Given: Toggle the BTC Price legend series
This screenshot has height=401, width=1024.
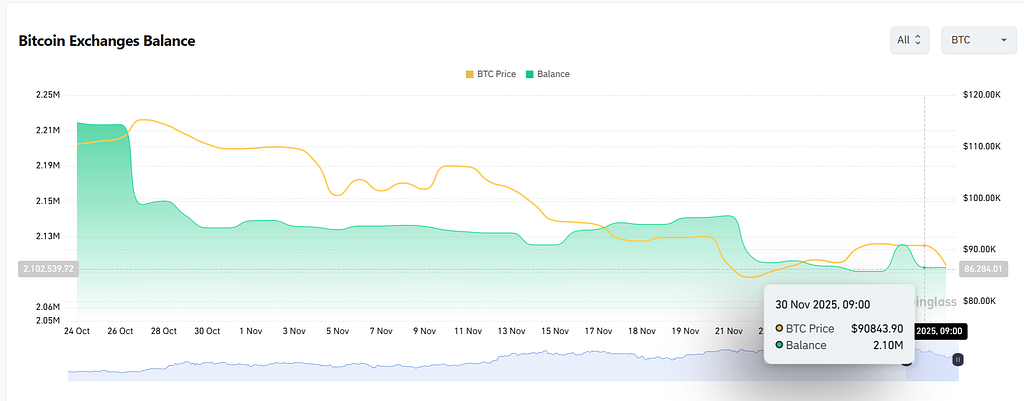Looking at the screenshot, I should [x=490, y=74].
